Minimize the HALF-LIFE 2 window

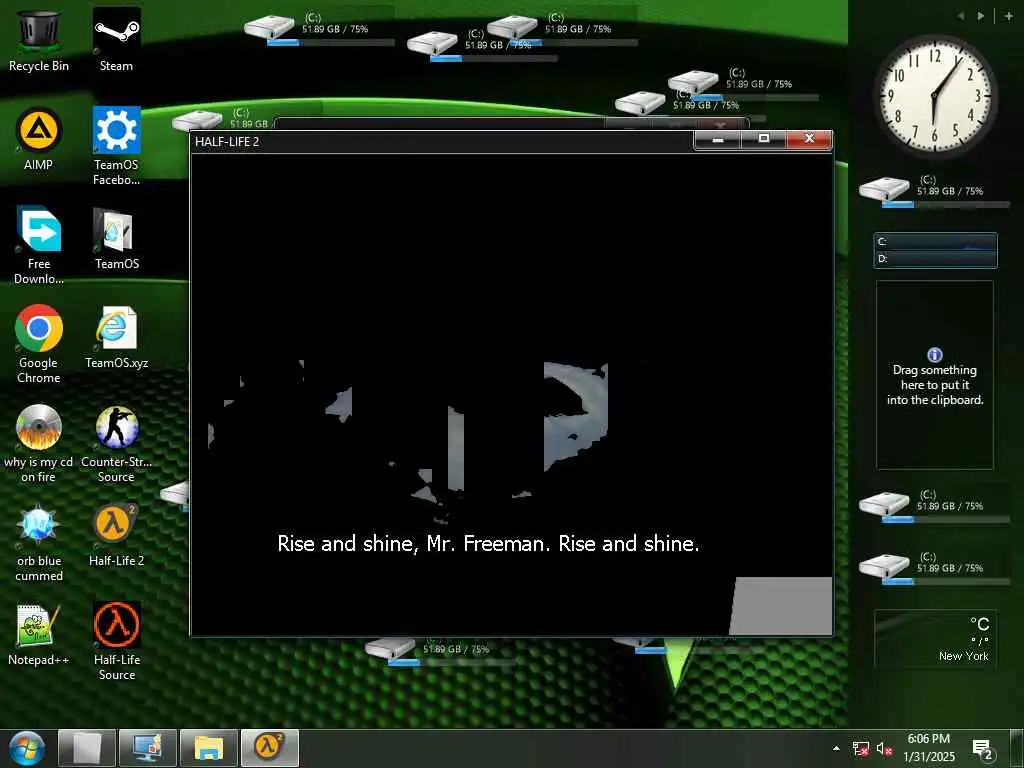[717, 140]
